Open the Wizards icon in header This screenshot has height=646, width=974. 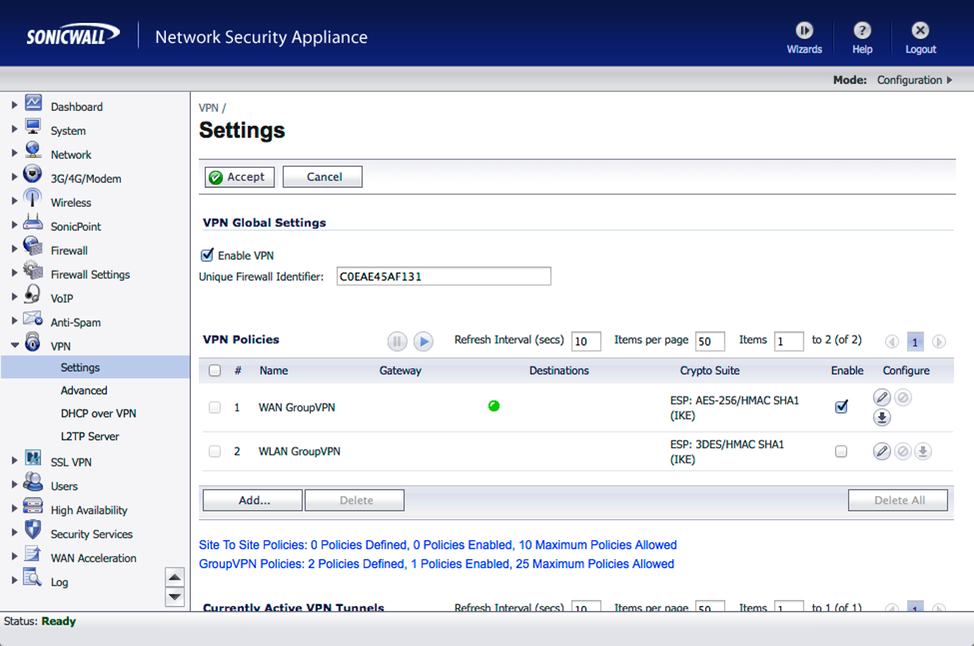[804, 30]
